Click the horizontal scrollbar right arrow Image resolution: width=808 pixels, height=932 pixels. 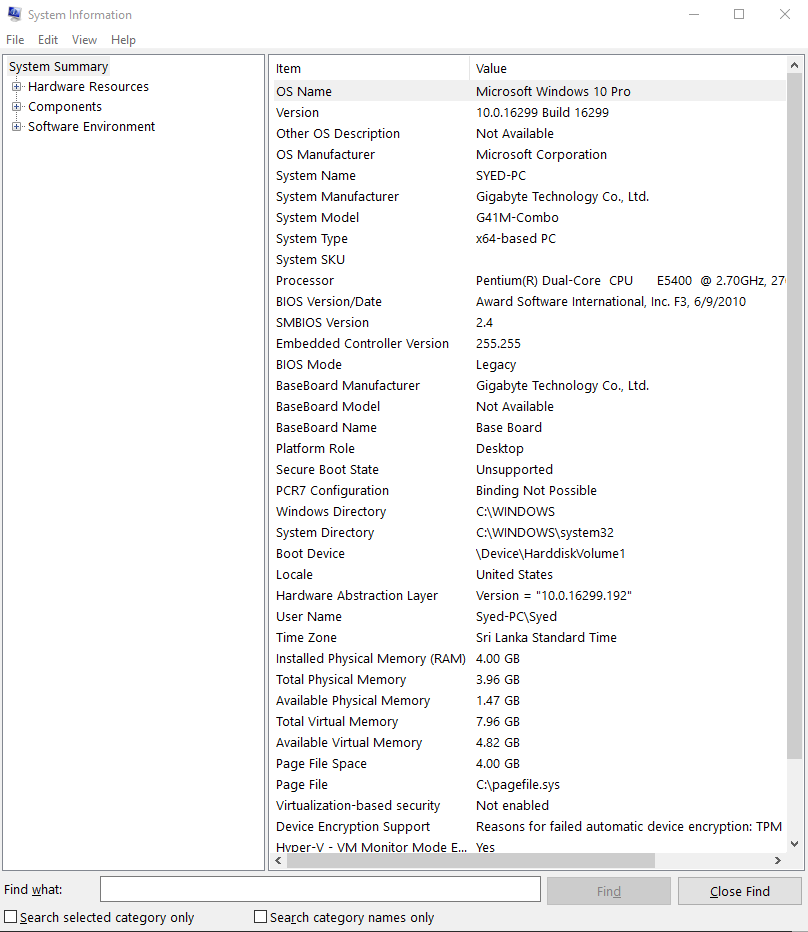pyautogui.click(x=779, y=860)
